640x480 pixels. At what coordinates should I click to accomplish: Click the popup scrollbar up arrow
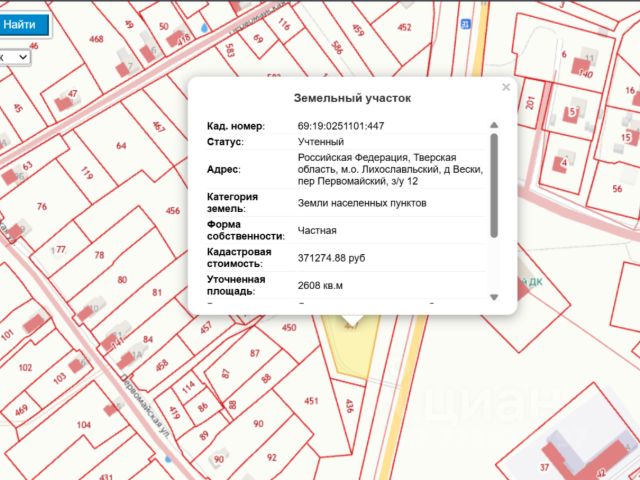[494, 125]
